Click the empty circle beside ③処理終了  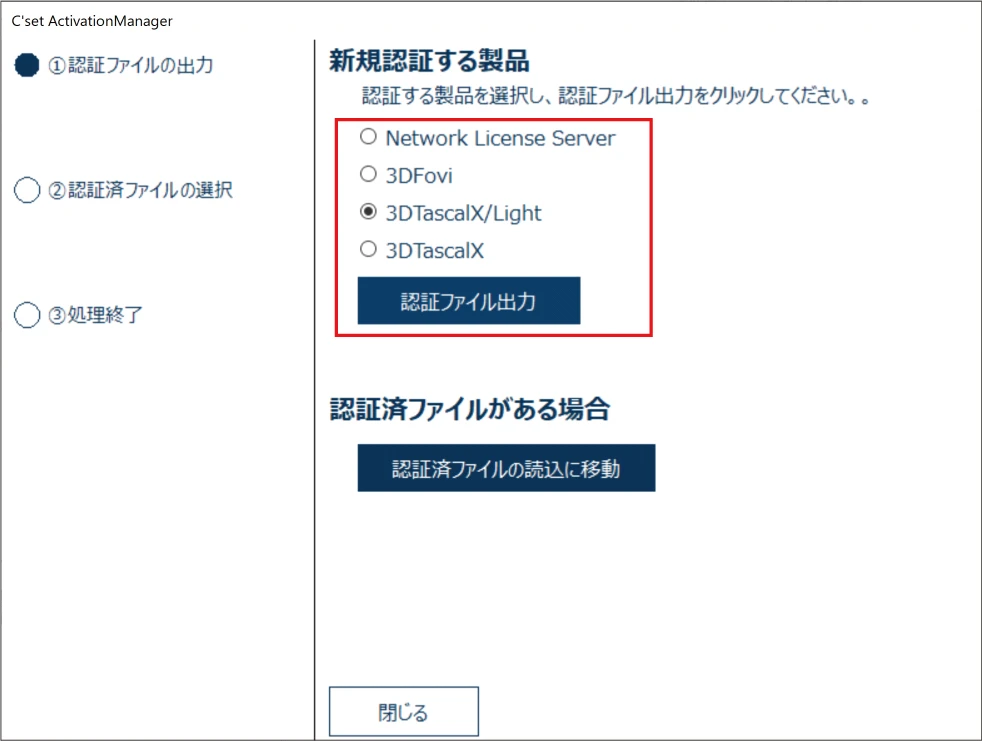27,315
